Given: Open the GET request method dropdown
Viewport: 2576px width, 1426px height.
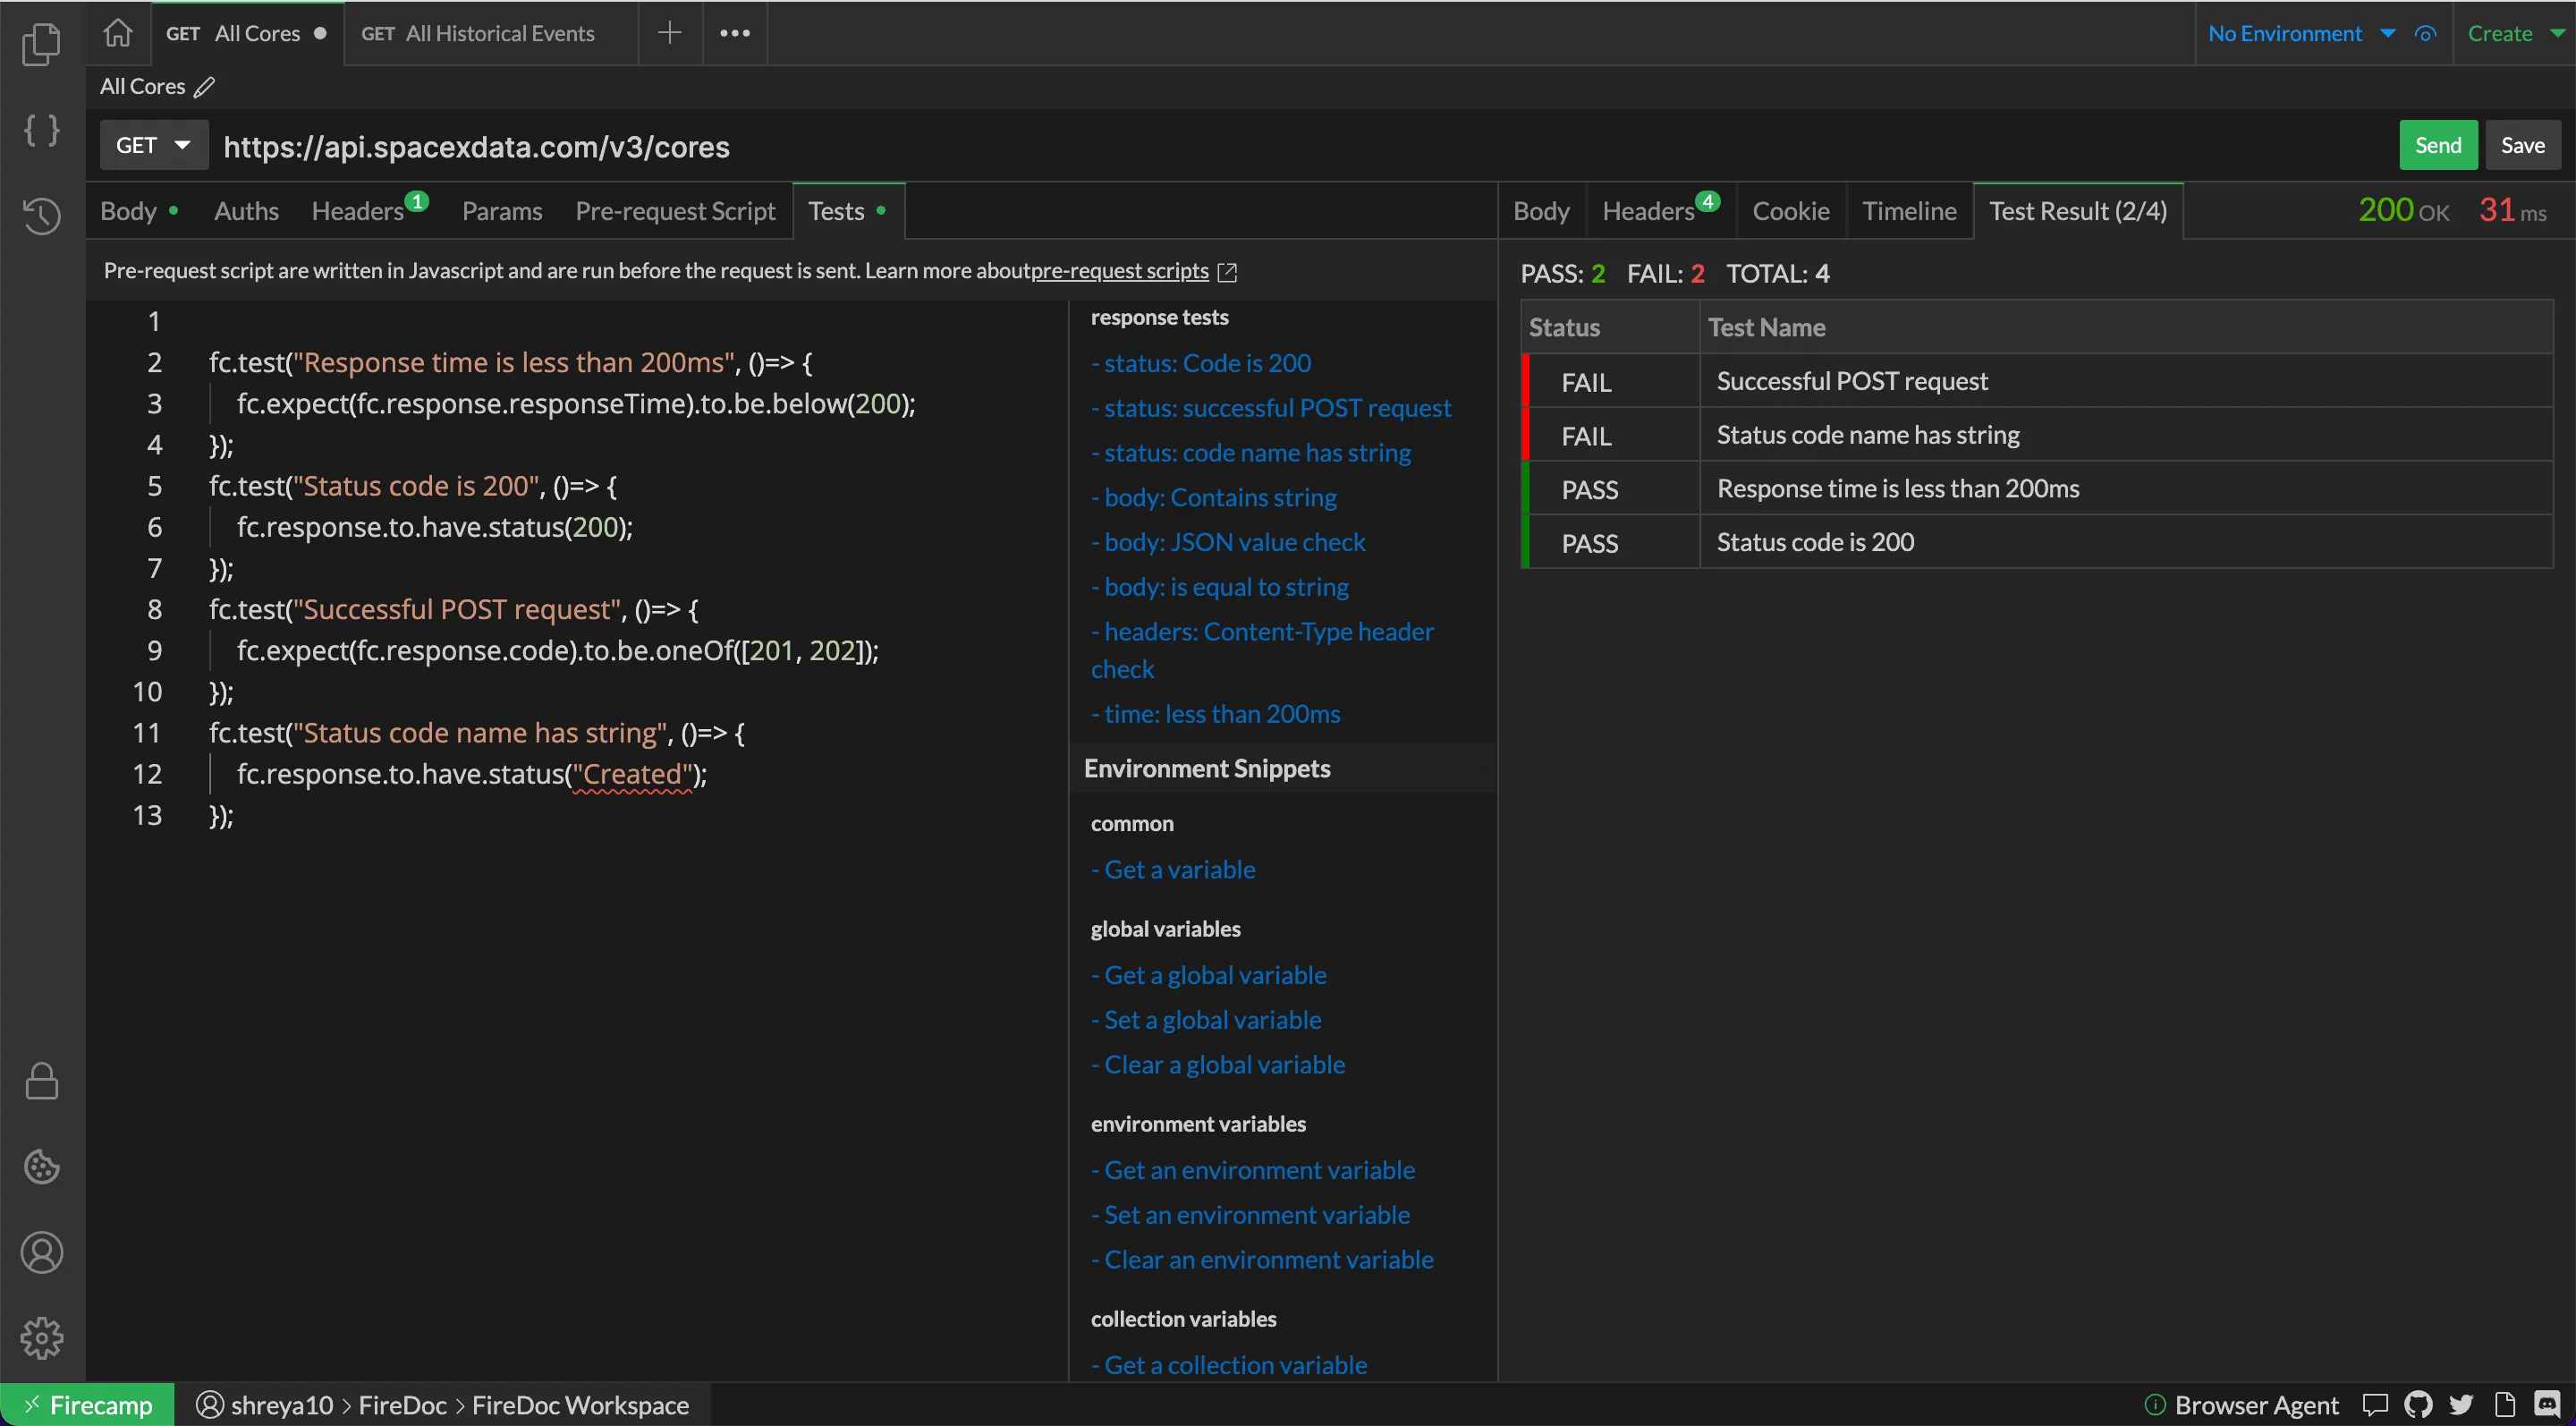Looking at the screenshot, I should pyautogui.click(x=153, y=145).
